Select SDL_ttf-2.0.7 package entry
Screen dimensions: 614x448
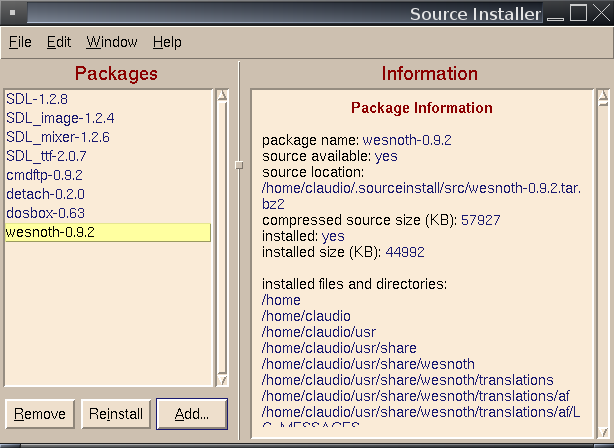(x=46, y=156)
